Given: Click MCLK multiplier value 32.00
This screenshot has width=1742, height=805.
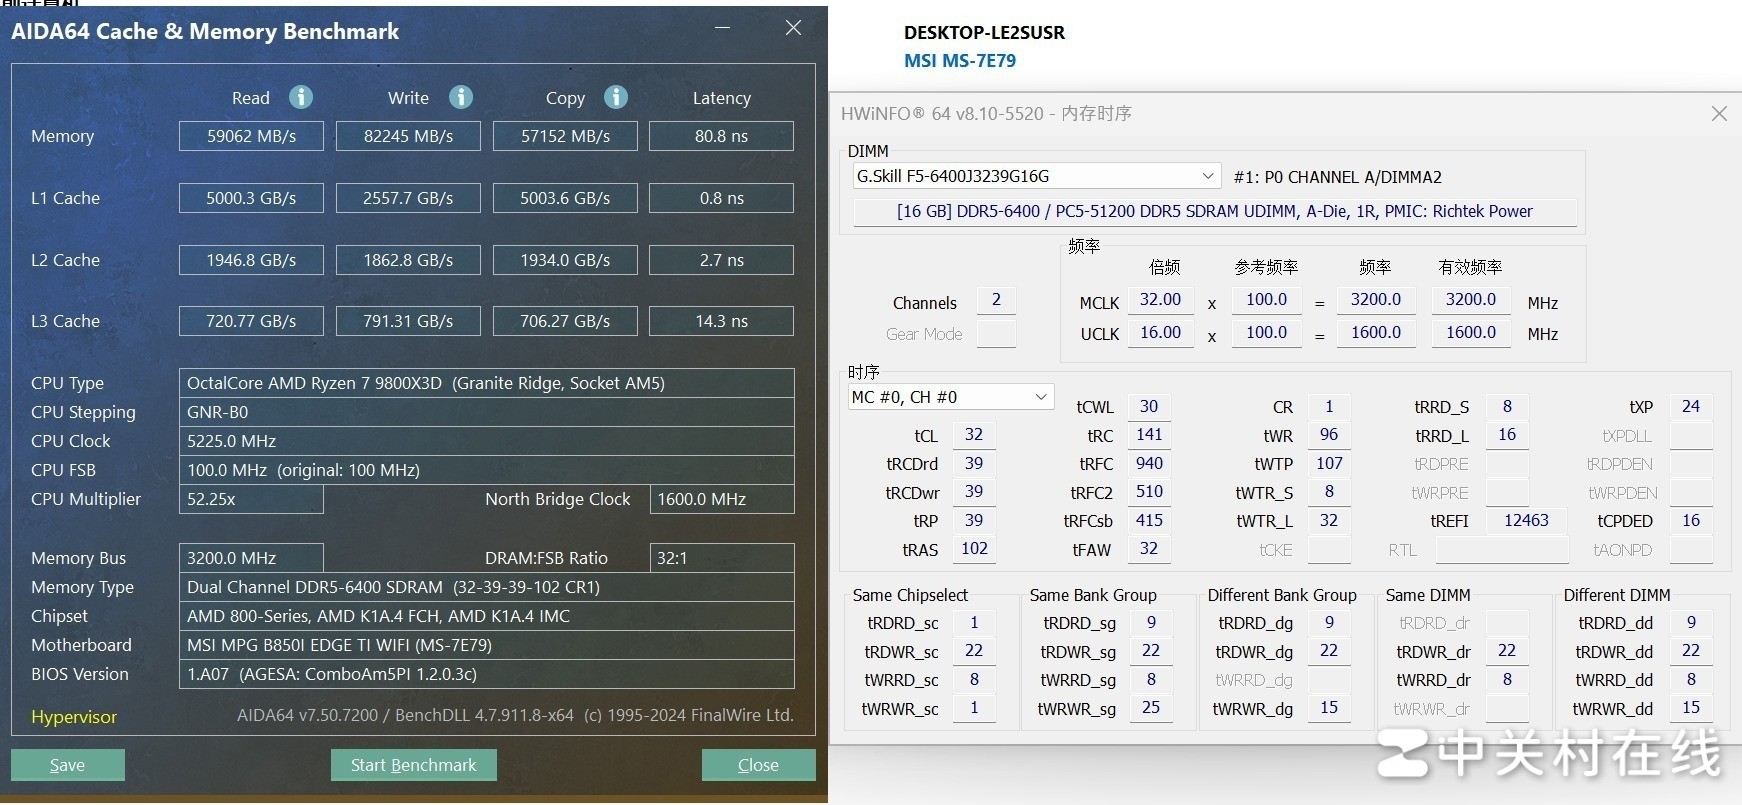Looking at the screenshot, I should (x=1161, y=300).
